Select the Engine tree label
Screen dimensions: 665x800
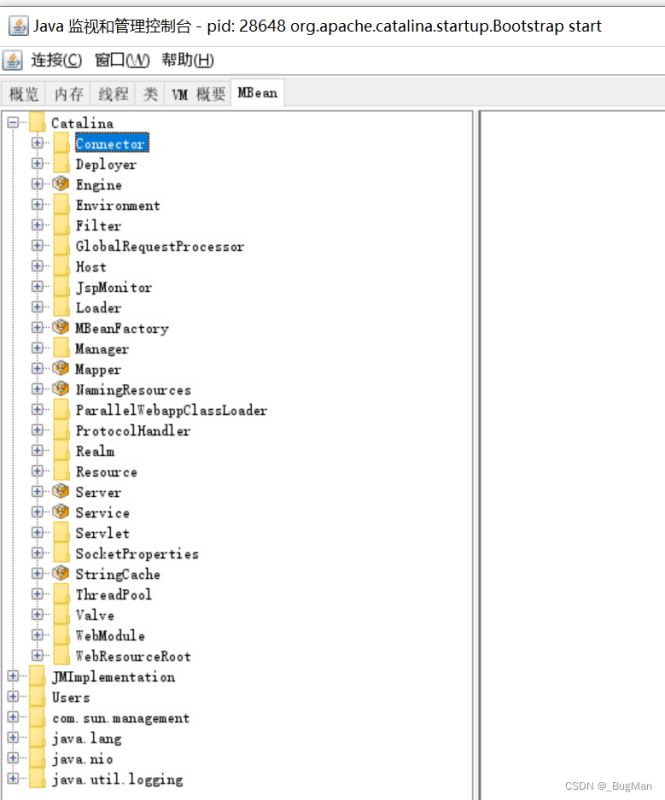click(98, 184)
